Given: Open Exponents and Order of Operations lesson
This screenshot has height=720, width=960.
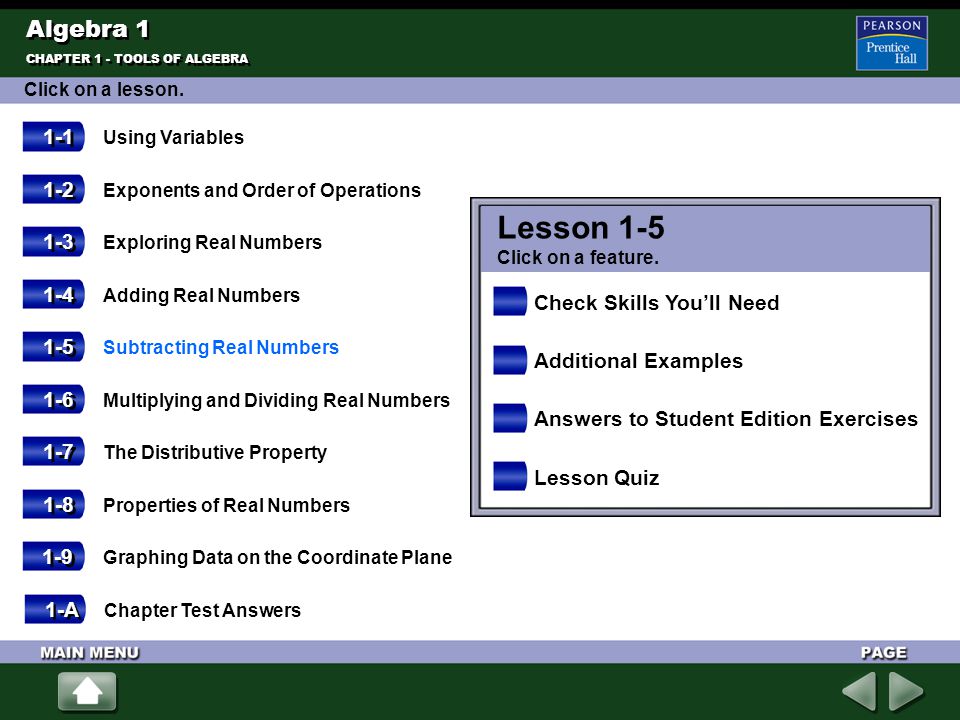Looking at the screenshot, I should (262, 190).
